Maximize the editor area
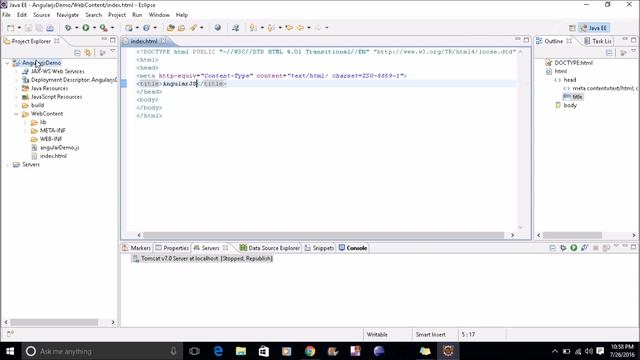Image resolution: width=640 pixels, height=360 pixels. (x=526, y=40)
